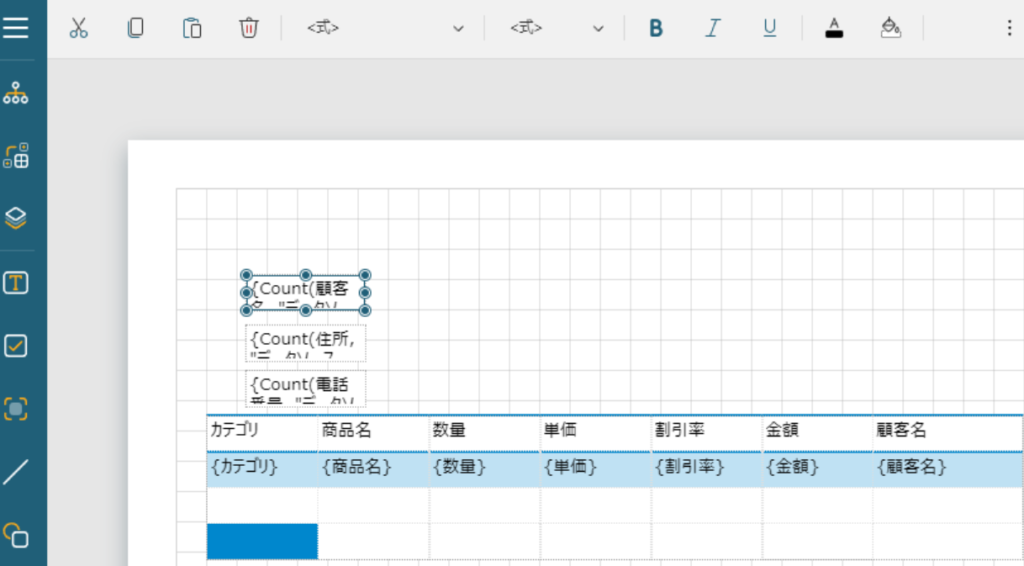The height and width of the screenshot is (566, 1024).
Task: Click the Copy icon in toolbar
Action: click(x=135, y=28)
